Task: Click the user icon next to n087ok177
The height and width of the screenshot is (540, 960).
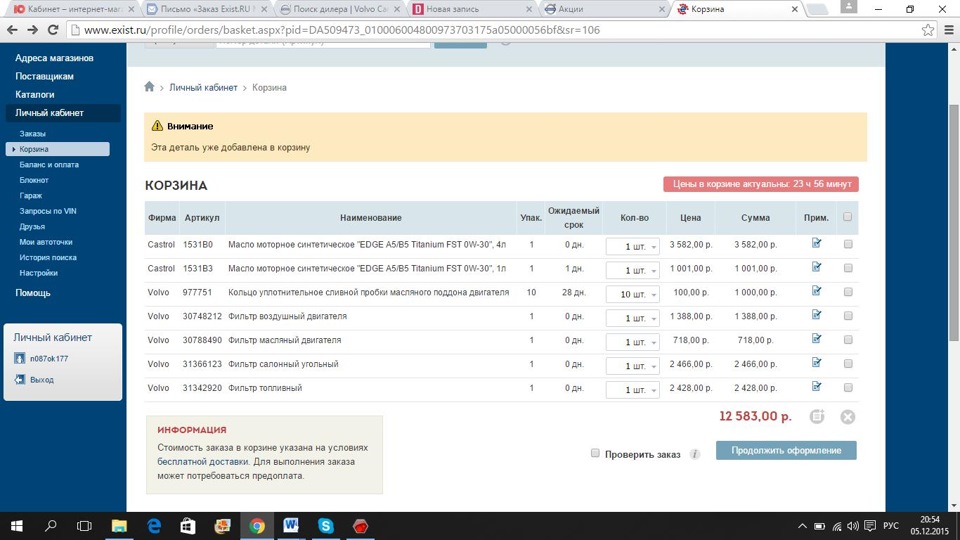Action: pyautogui.click(x=20, y=358)
